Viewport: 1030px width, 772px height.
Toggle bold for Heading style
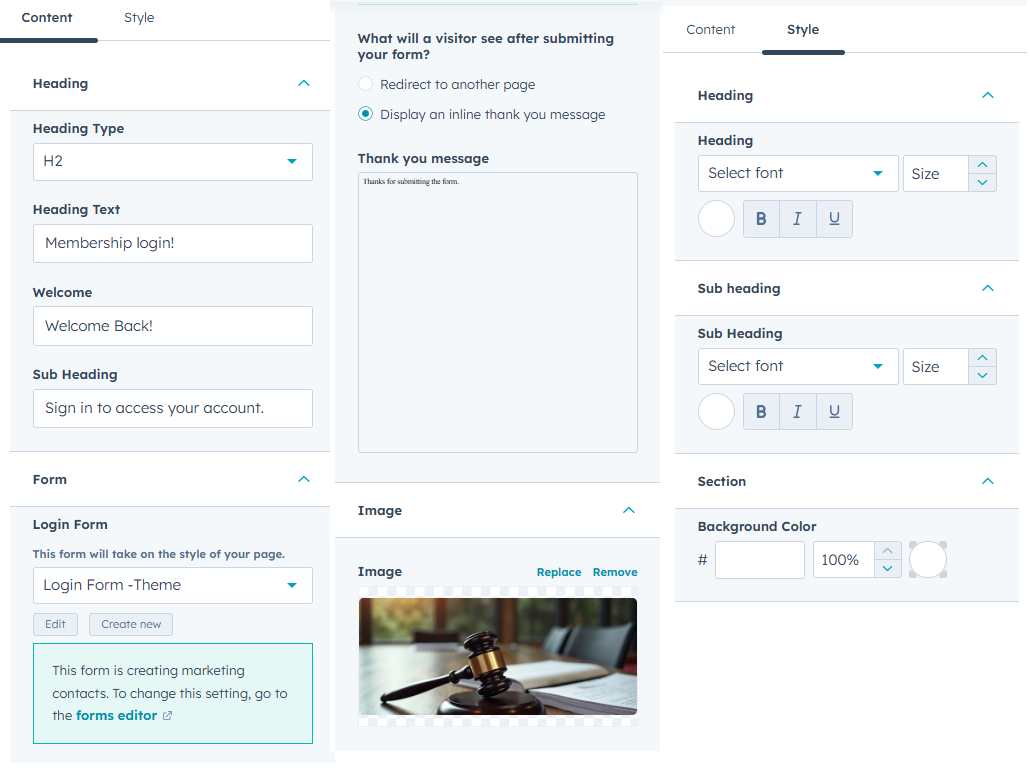coord(761,219)
